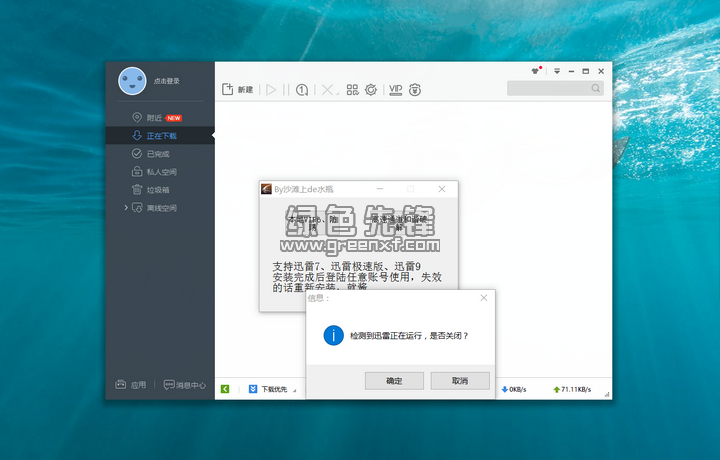
Task: Open 消息中心 at the sidebar bottom
Action: click(x=185, y=385)
